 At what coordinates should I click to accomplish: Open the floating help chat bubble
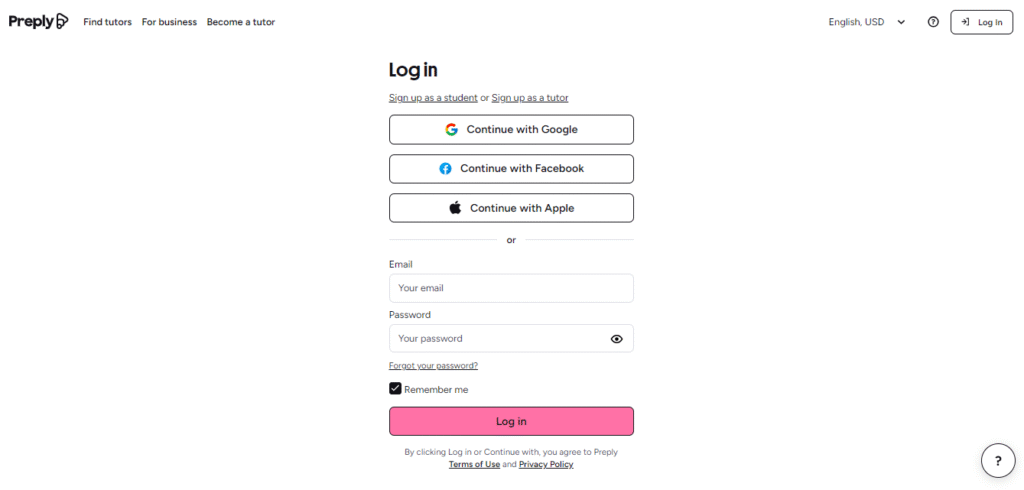997,460
